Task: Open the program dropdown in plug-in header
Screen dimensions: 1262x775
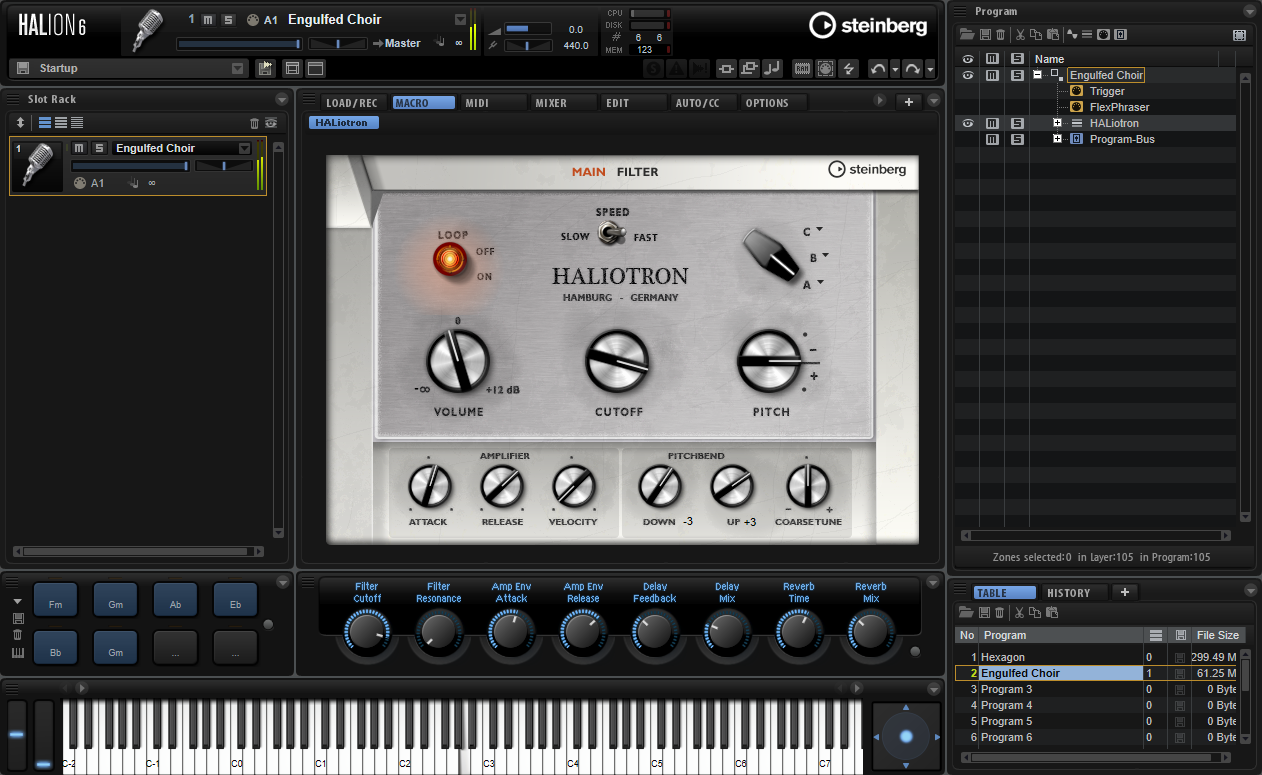Action: click(x=460, y=19)
